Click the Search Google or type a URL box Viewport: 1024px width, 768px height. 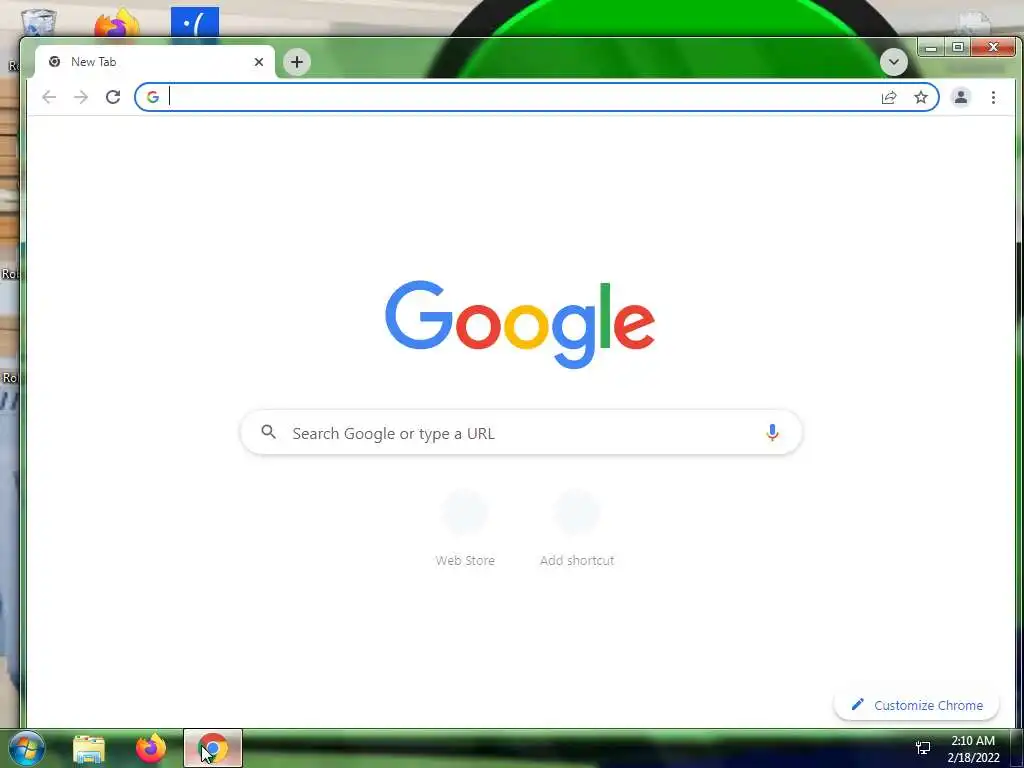tap(521, 432)
